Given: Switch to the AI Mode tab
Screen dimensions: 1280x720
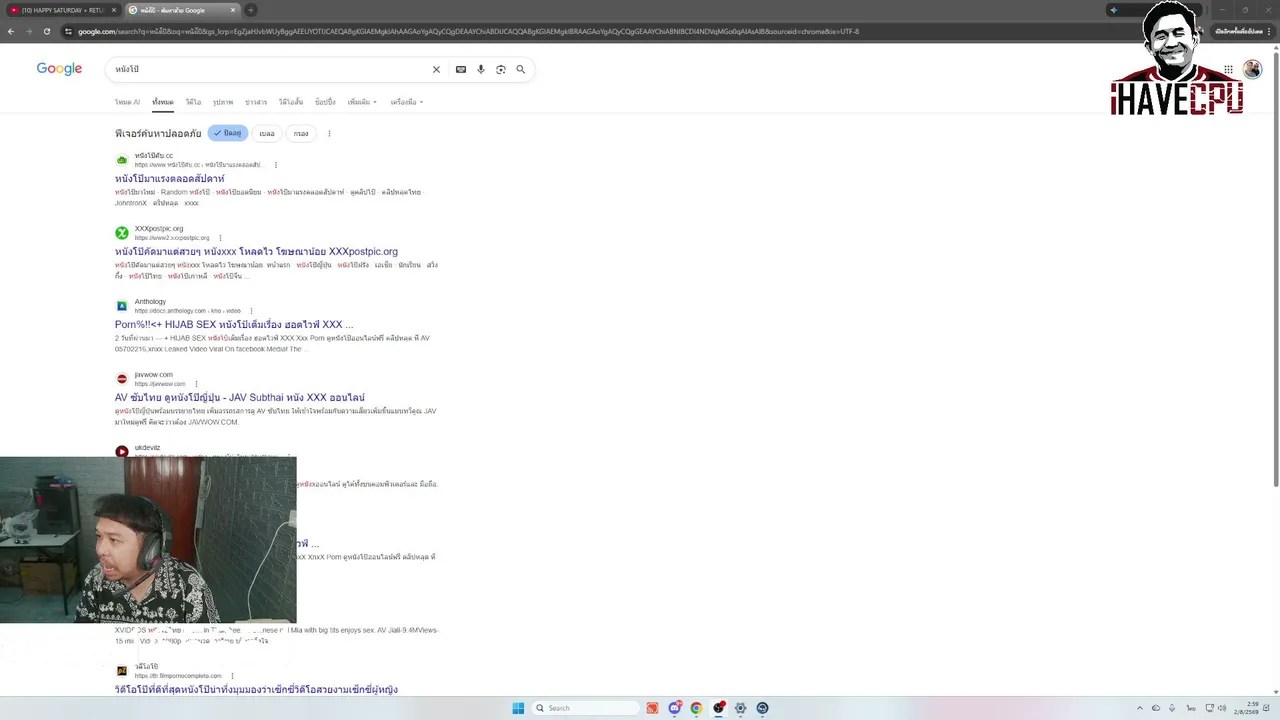Looking at the screenshot, I should point(127,102).
